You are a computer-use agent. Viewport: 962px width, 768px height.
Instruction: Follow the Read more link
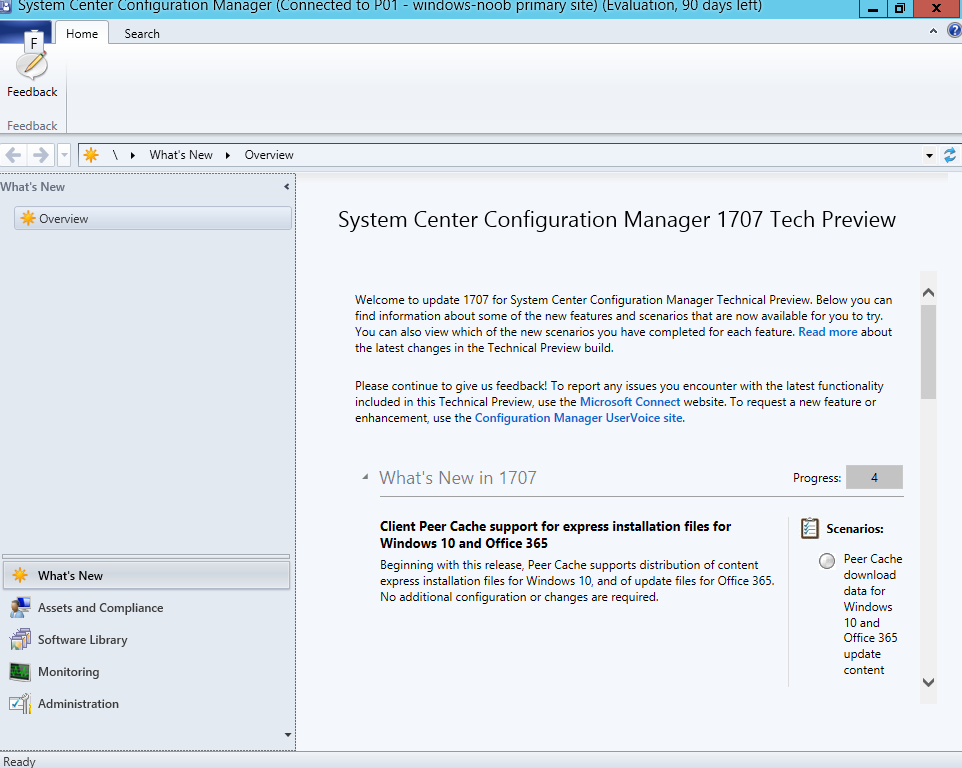[x=827, y=332]
